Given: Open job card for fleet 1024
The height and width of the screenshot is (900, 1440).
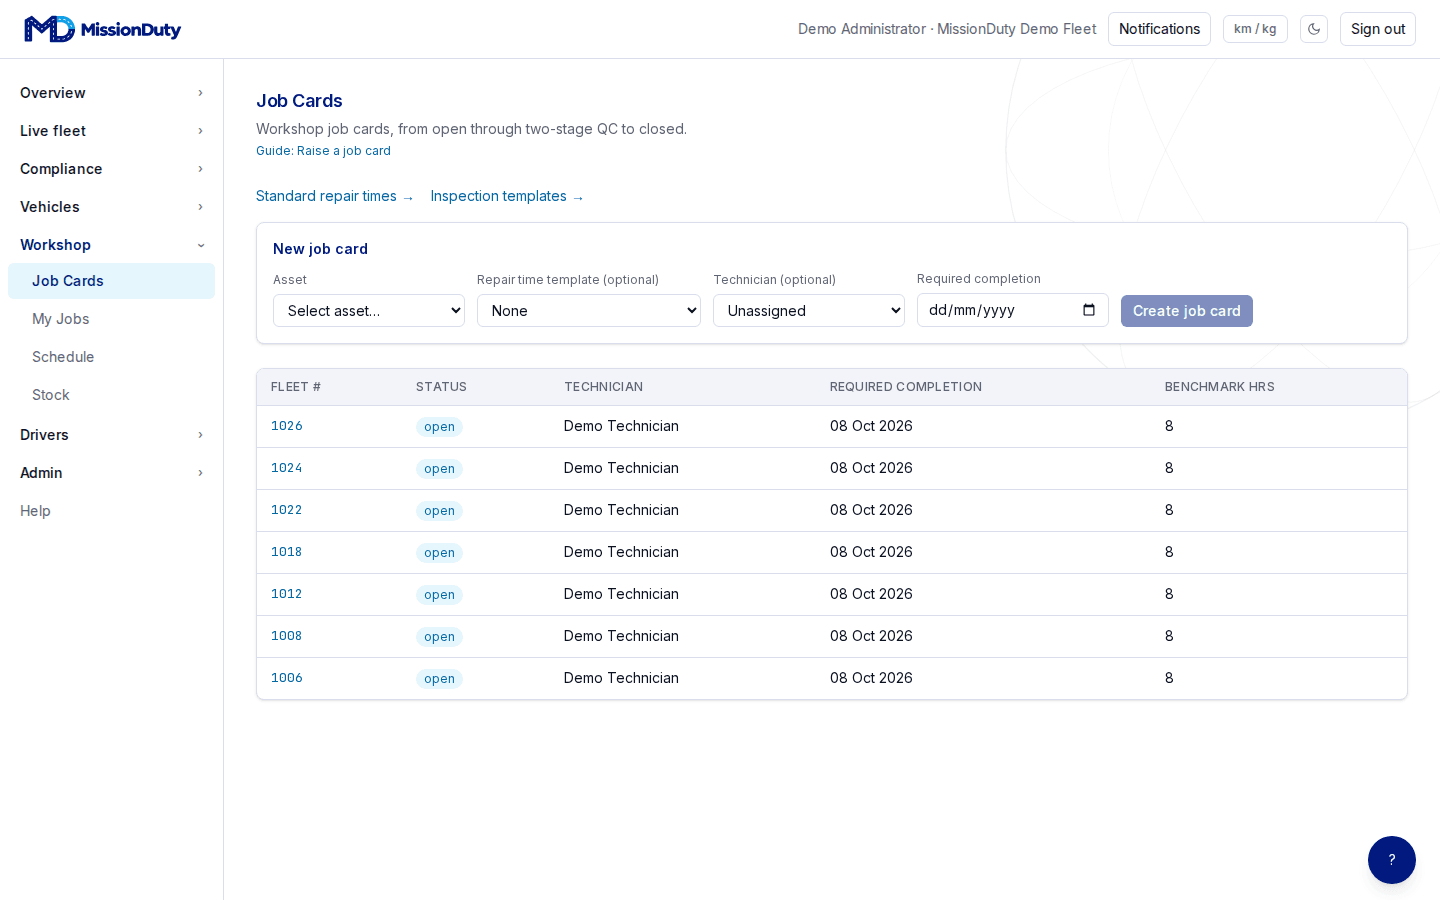Looking at the screenshot, I should coord(287,468).
